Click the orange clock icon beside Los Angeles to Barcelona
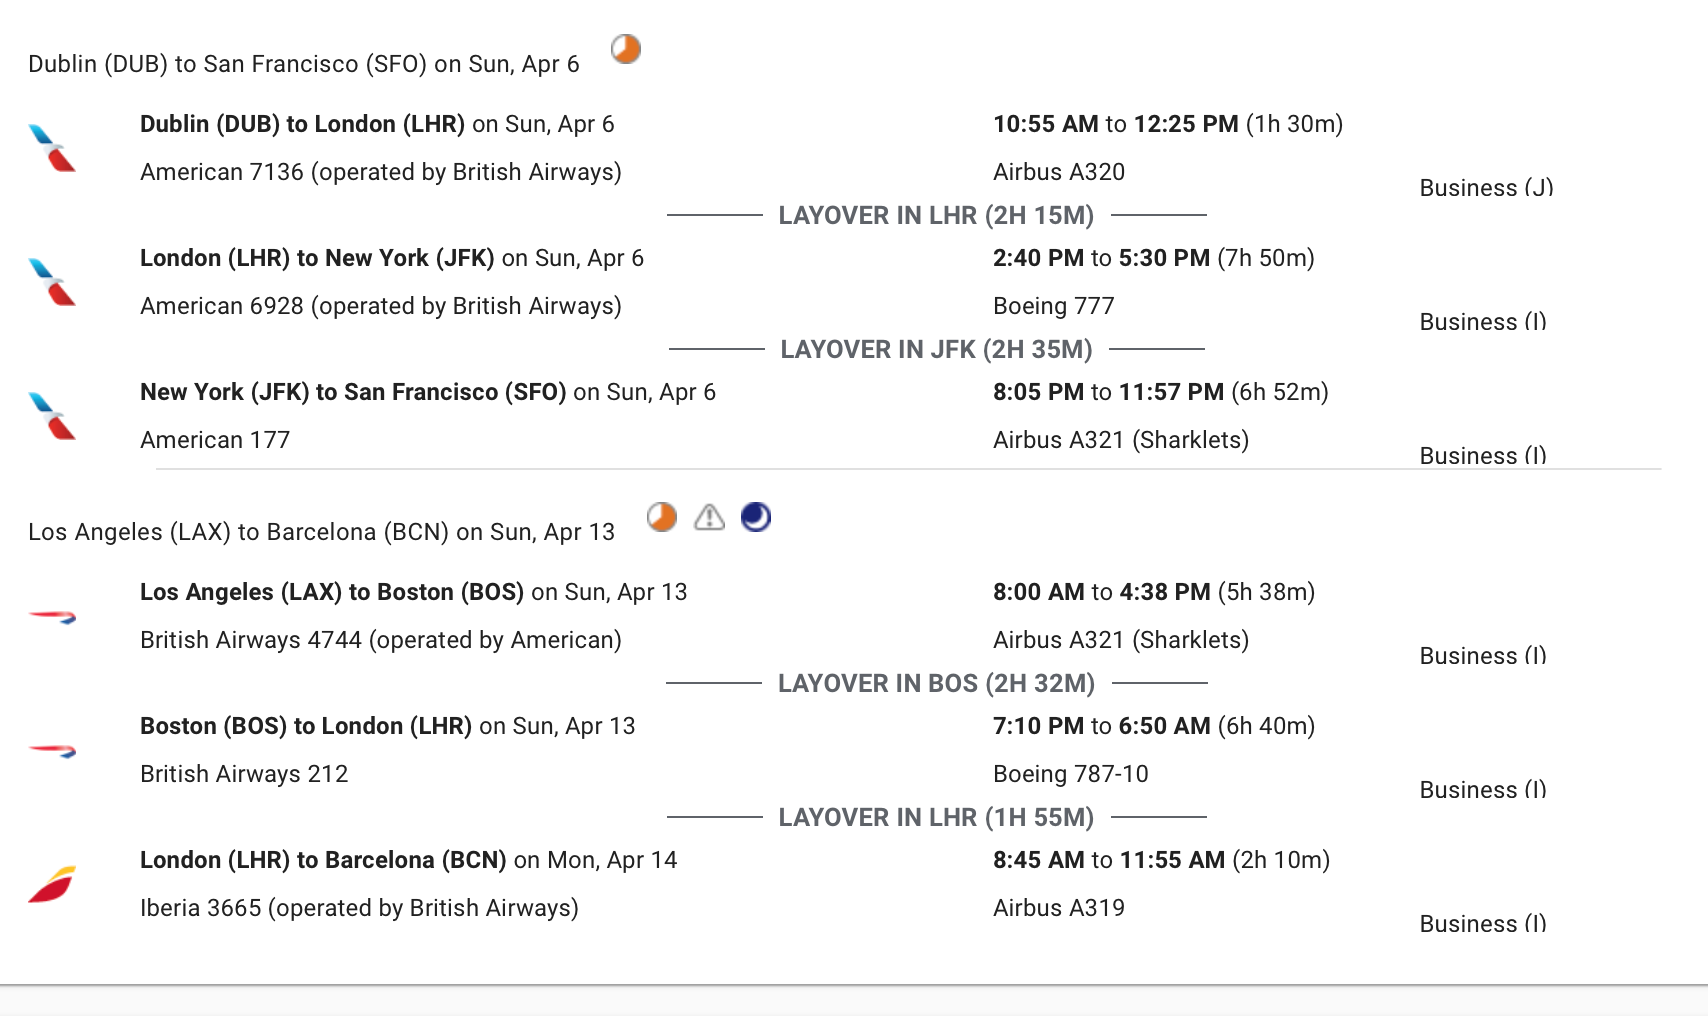The image size is (1708, 1030). [x=662, y=517]
